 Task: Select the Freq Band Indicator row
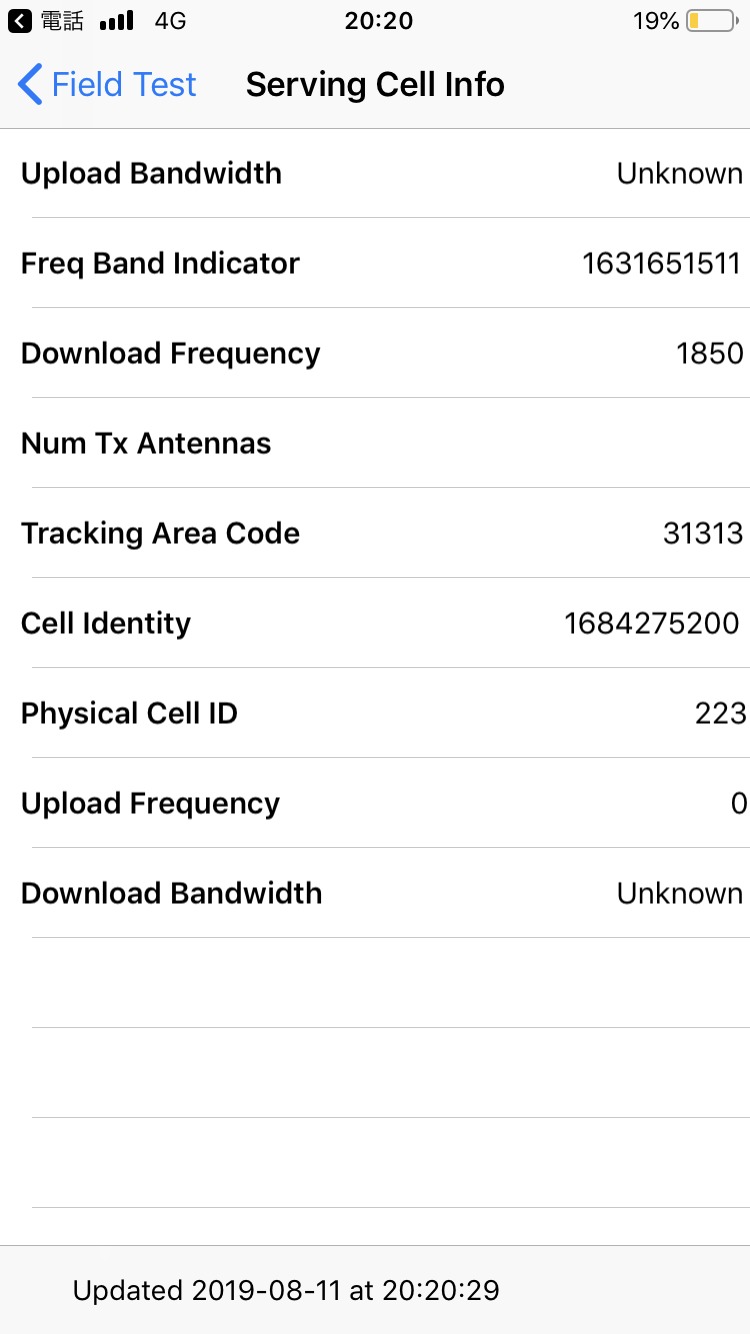(375, 263)
